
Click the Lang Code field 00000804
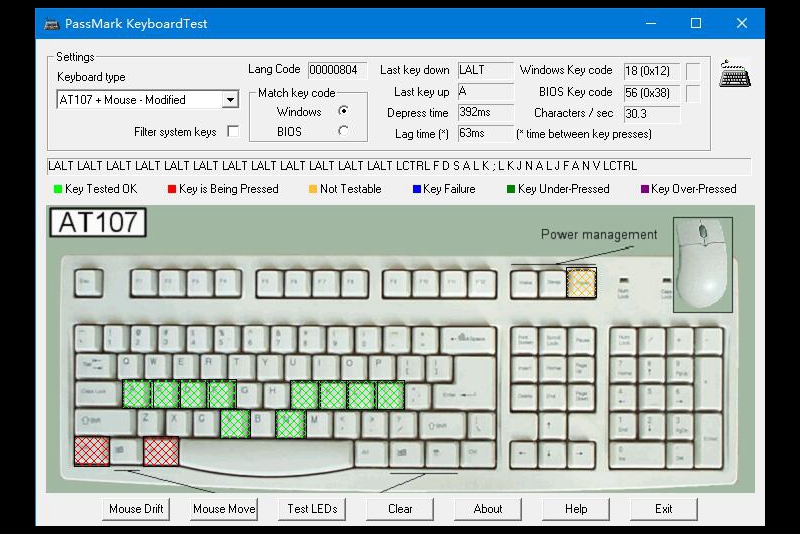337,70
